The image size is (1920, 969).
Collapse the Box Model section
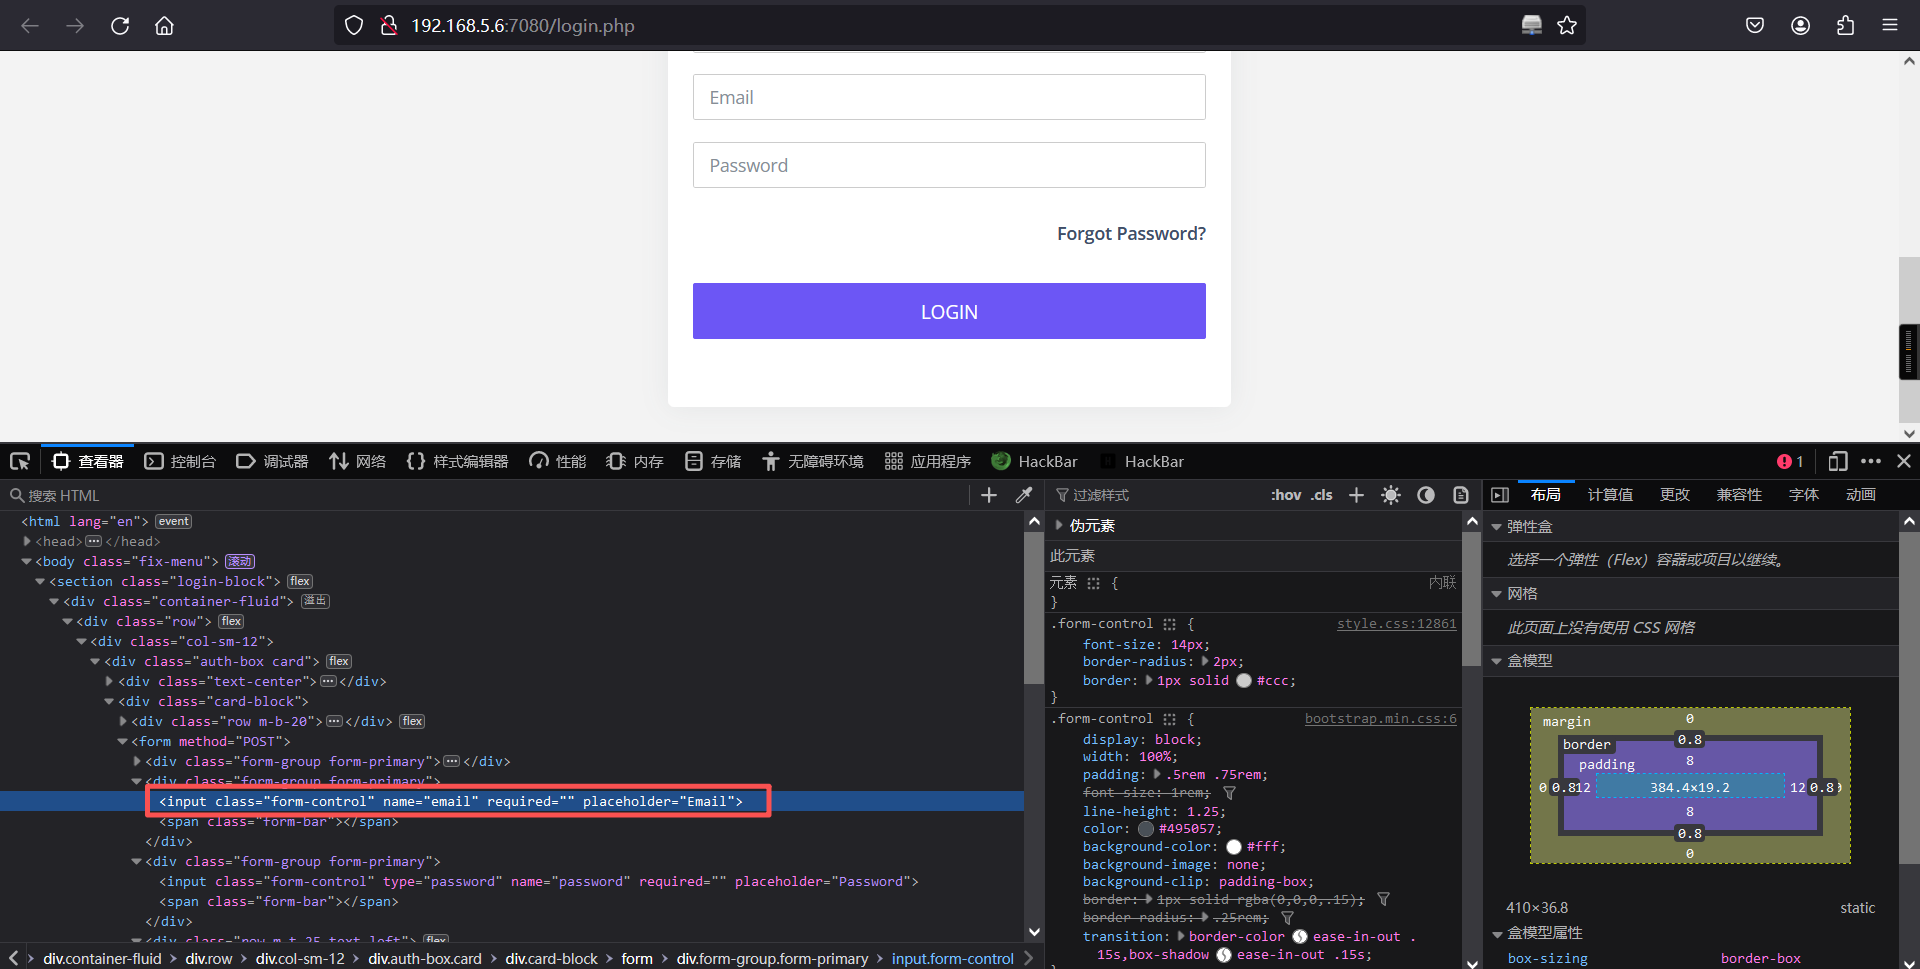click(x=1497, y=660)
